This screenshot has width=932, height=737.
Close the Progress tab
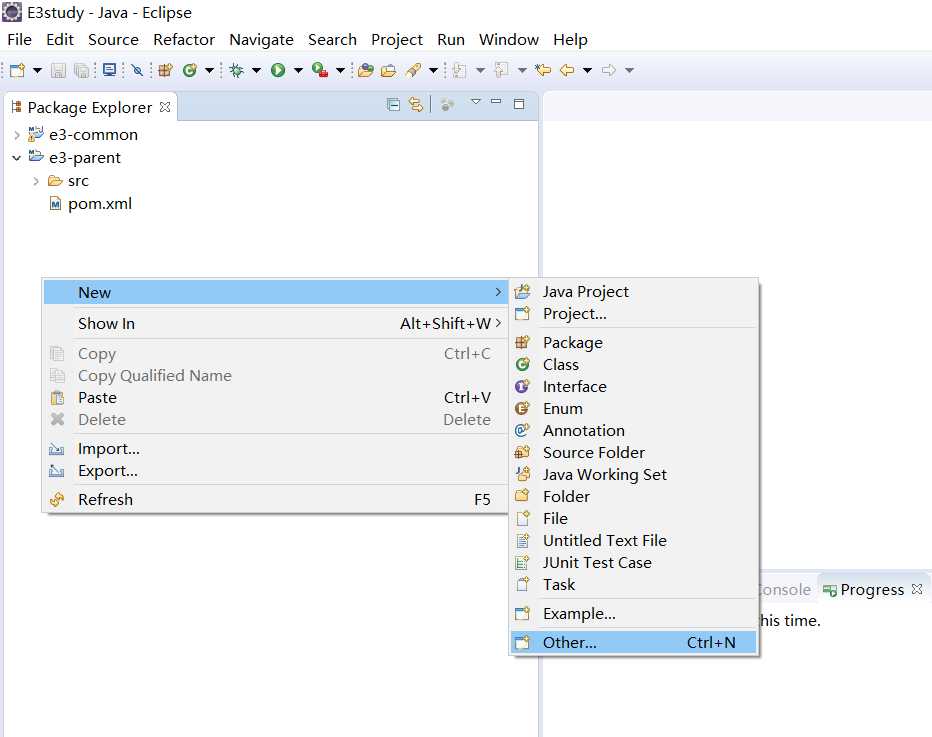click(x=917, y=589)
